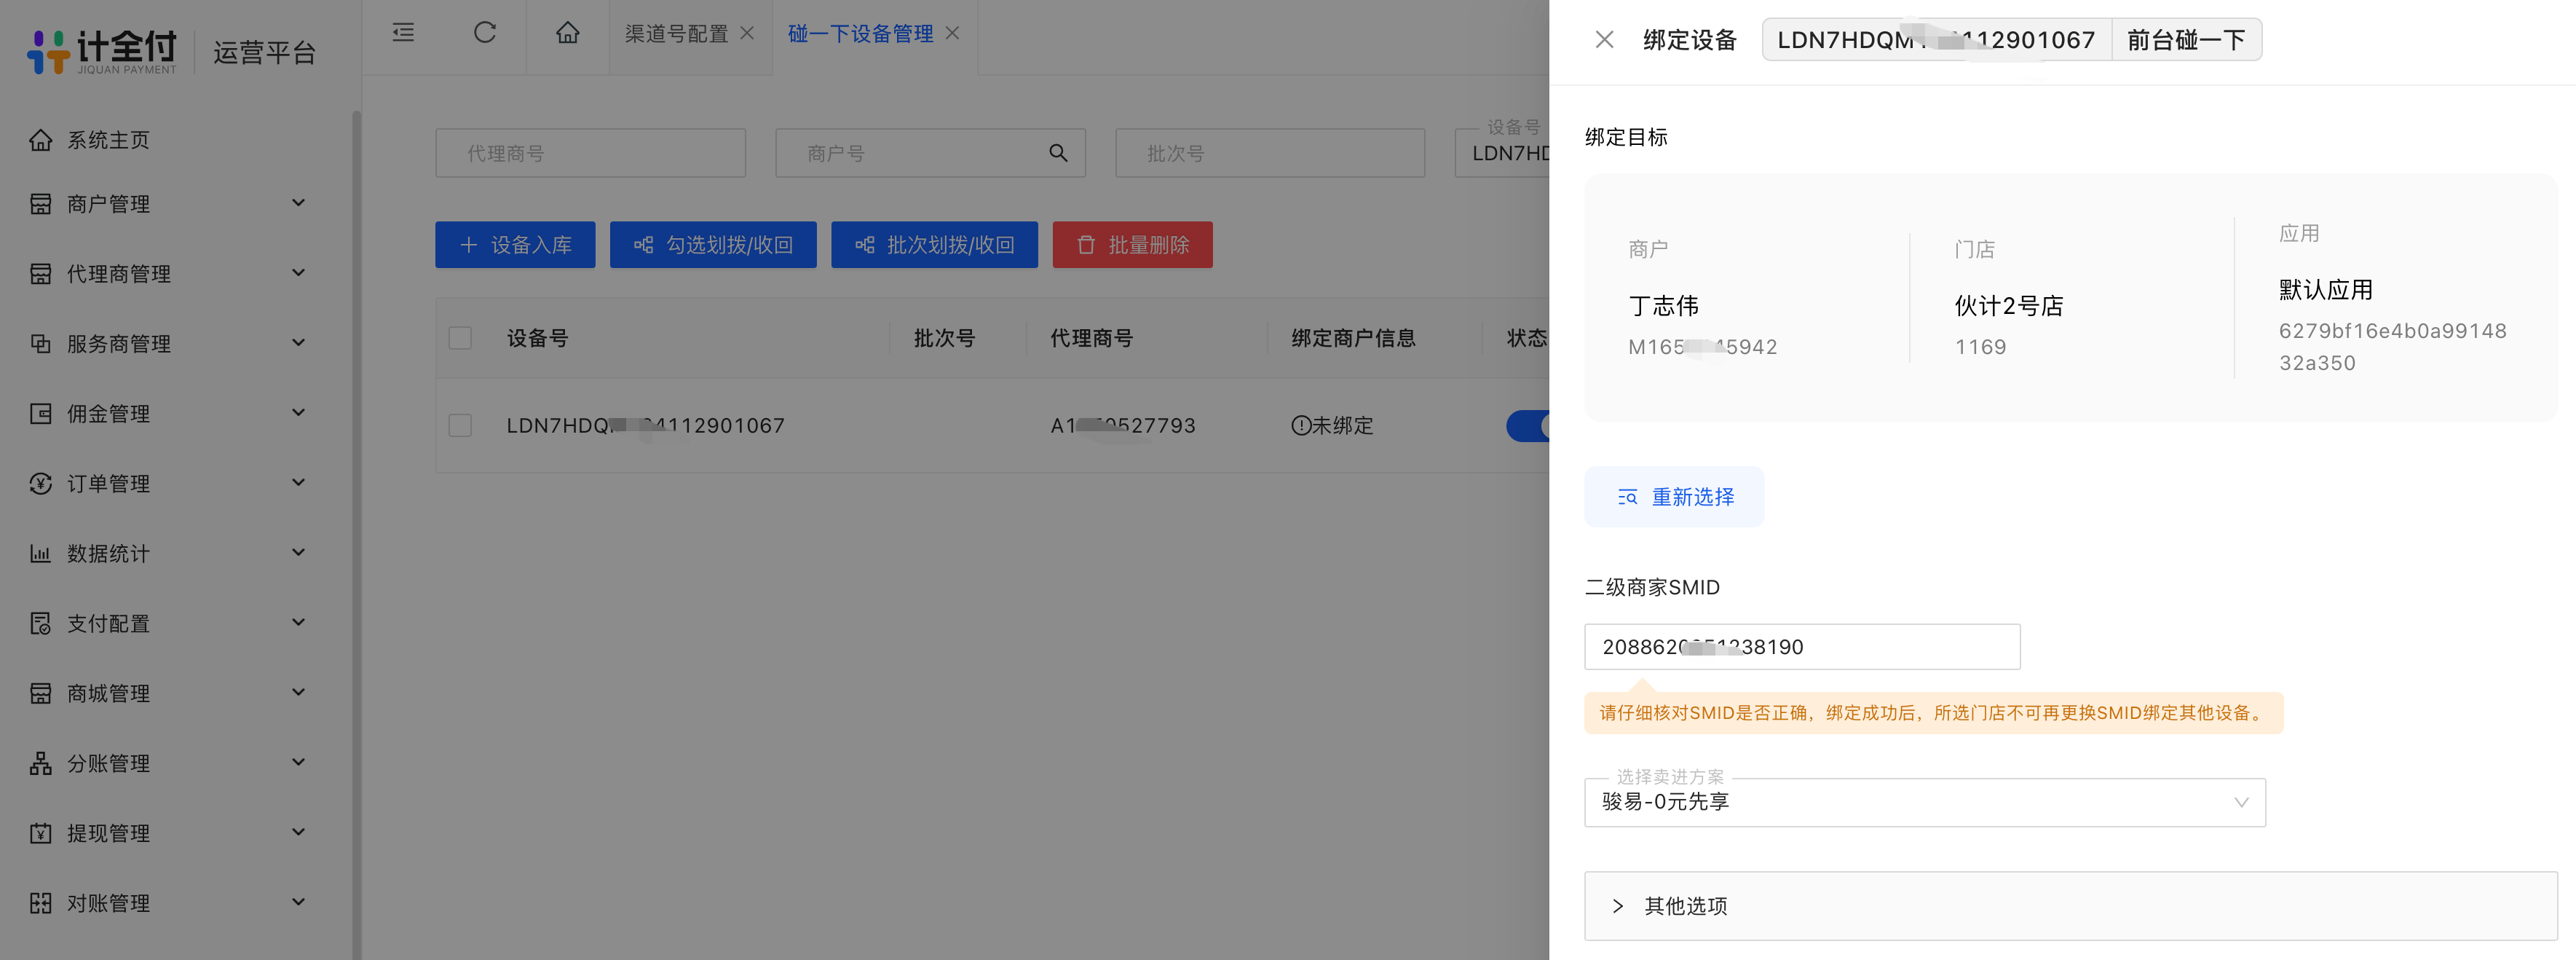Focus the 代理商号 input field
Screen dimensions: 2576x960
[x=590, y=153]
